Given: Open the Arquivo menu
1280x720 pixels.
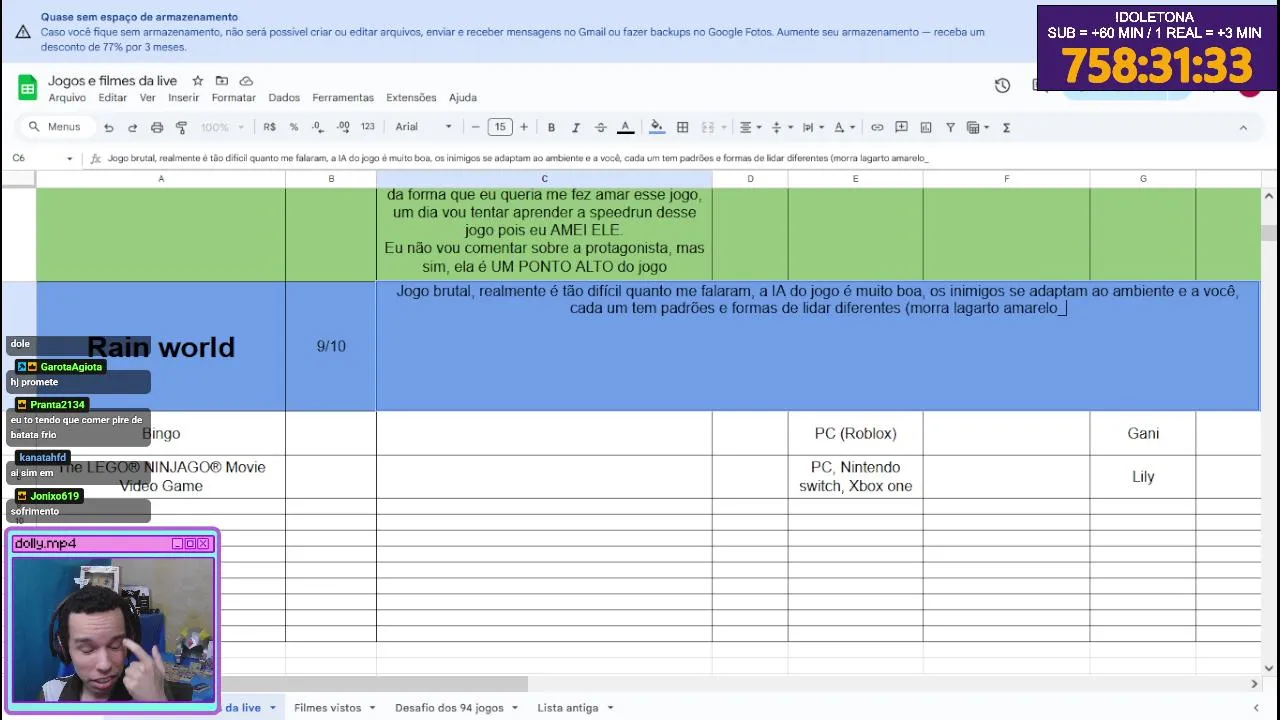Looking at the screenshot, I should click(x=67, y=98).
